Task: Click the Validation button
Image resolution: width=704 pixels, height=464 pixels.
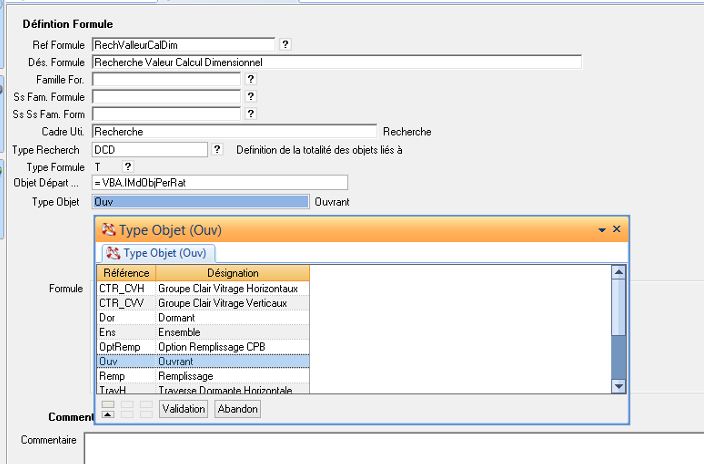Action: 183,409
